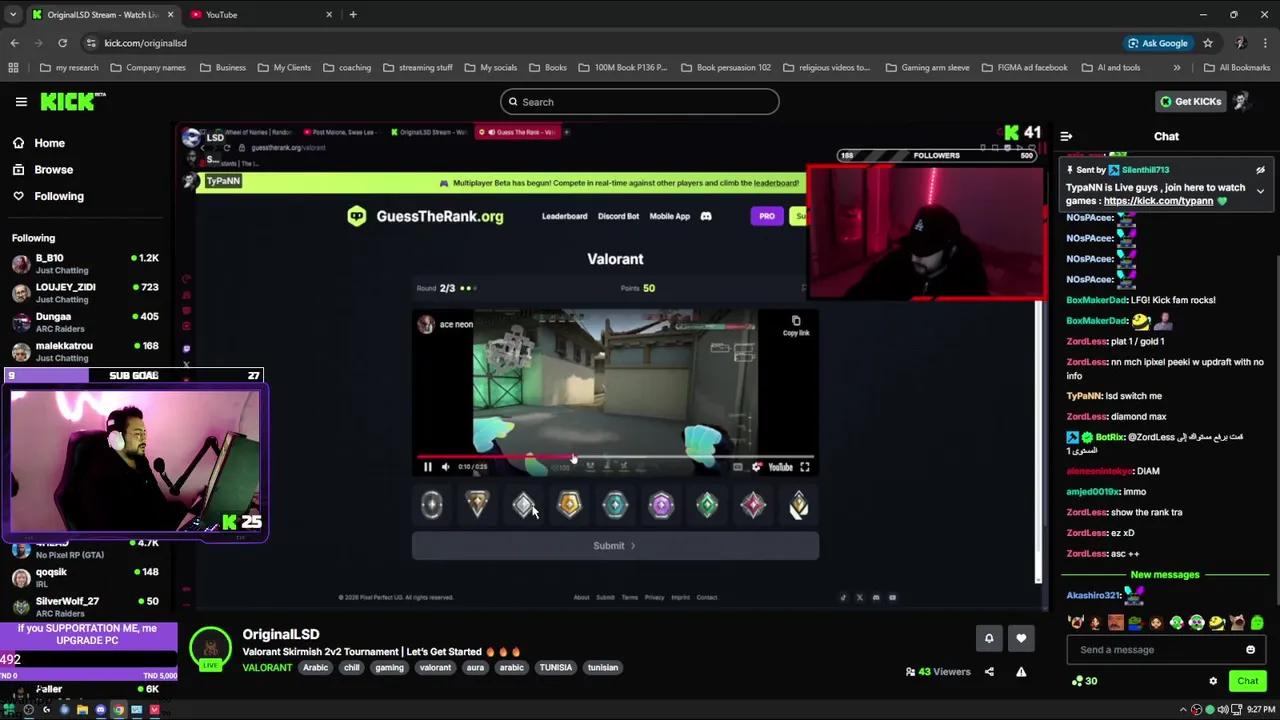The height and width of the screenshot is (720, 1280).
Task: Bookmark this page with the star
Action: (1208, 43)
